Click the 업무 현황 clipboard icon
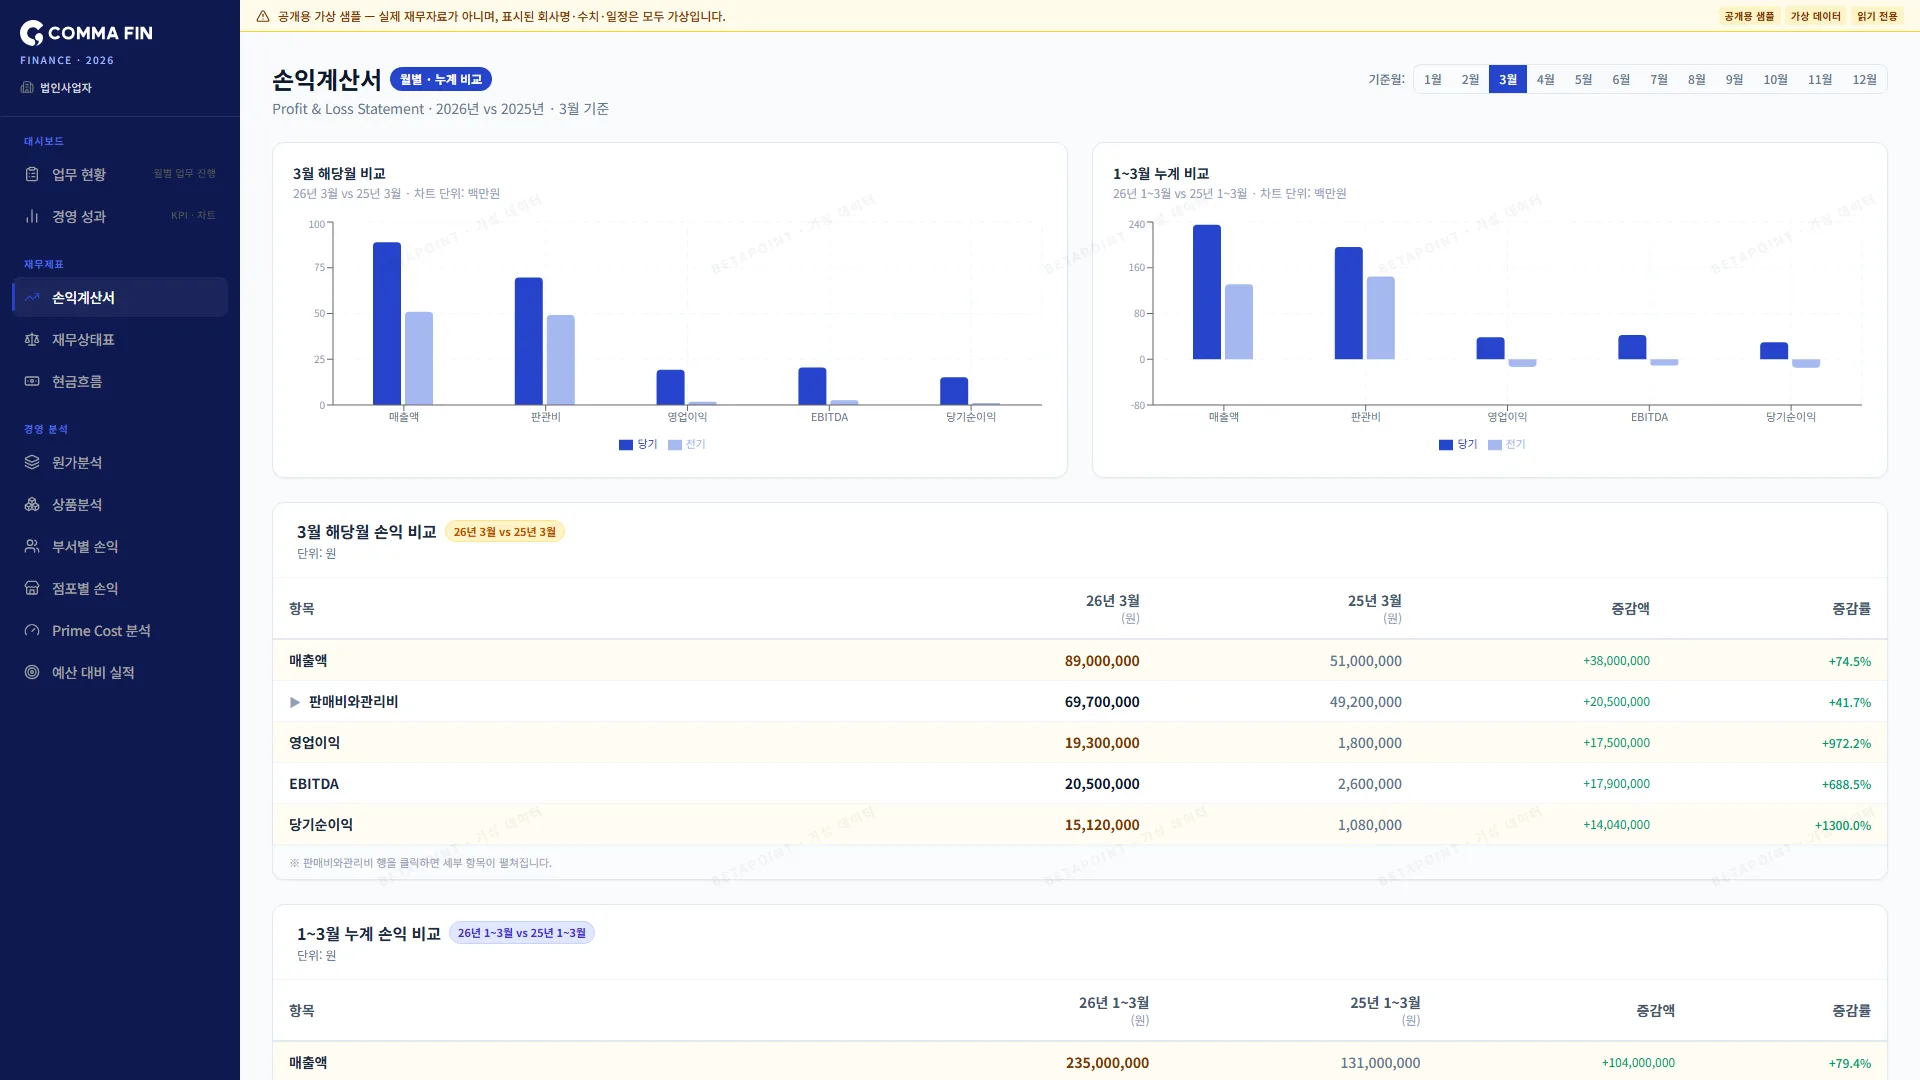Screen dimensions: 1920x1080 click(x=32, y=174)
